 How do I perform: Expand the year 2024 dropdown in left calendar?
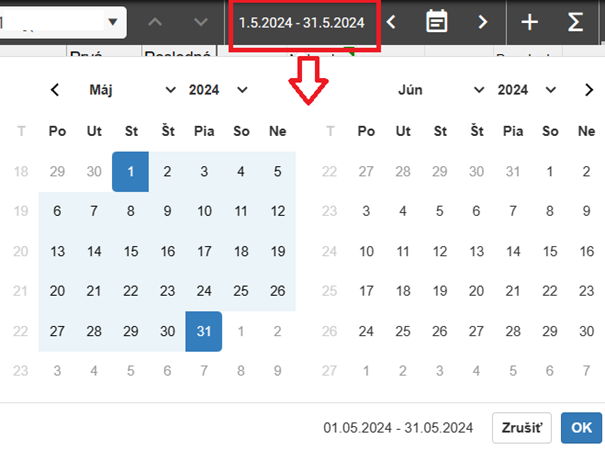[x=218, y=90]
